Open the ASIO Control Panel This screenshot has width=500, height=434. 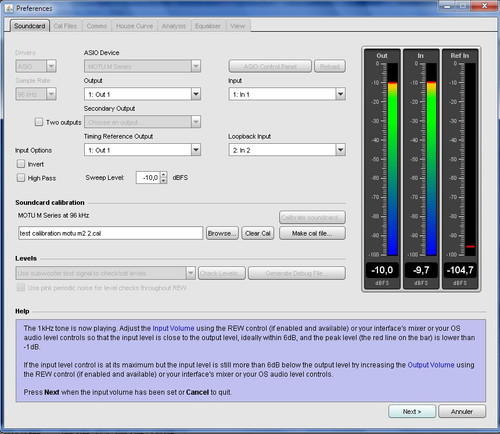pyautogui.click(x=270, y=66)
